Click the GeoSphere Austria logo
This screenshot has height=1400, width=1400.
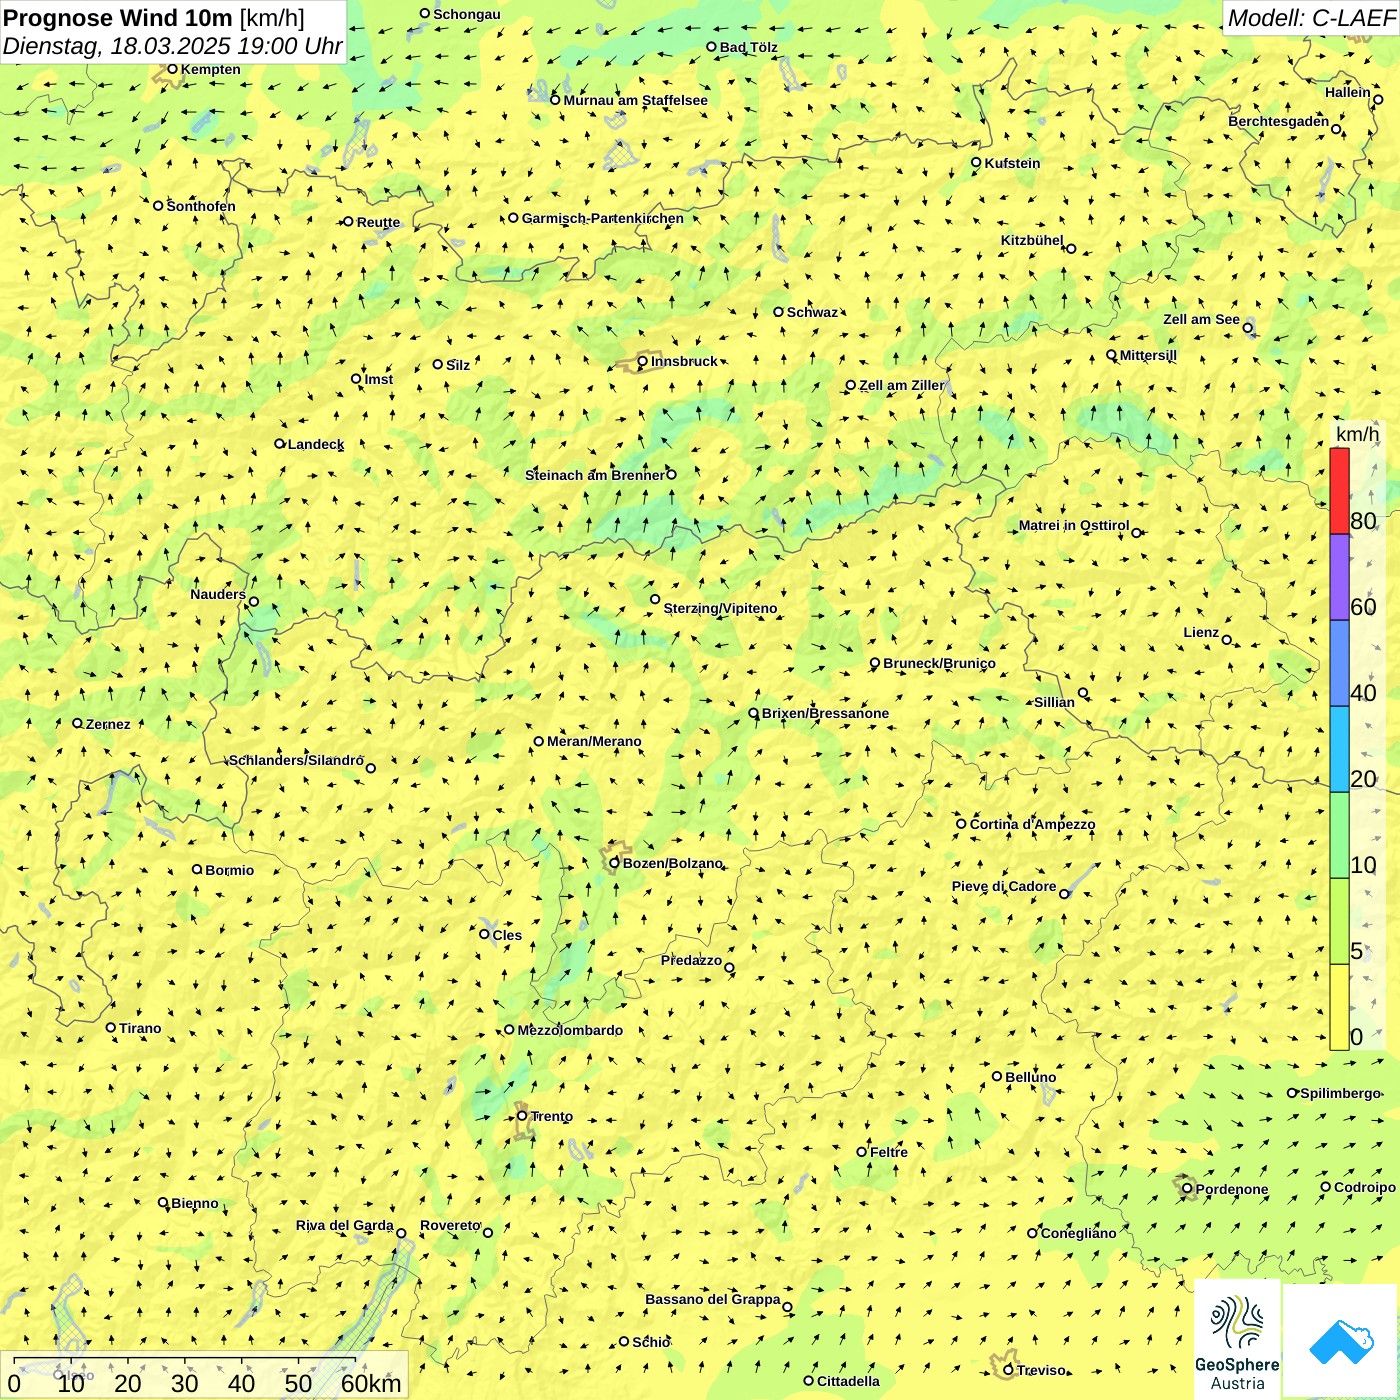click(x=1237, y=1341)
